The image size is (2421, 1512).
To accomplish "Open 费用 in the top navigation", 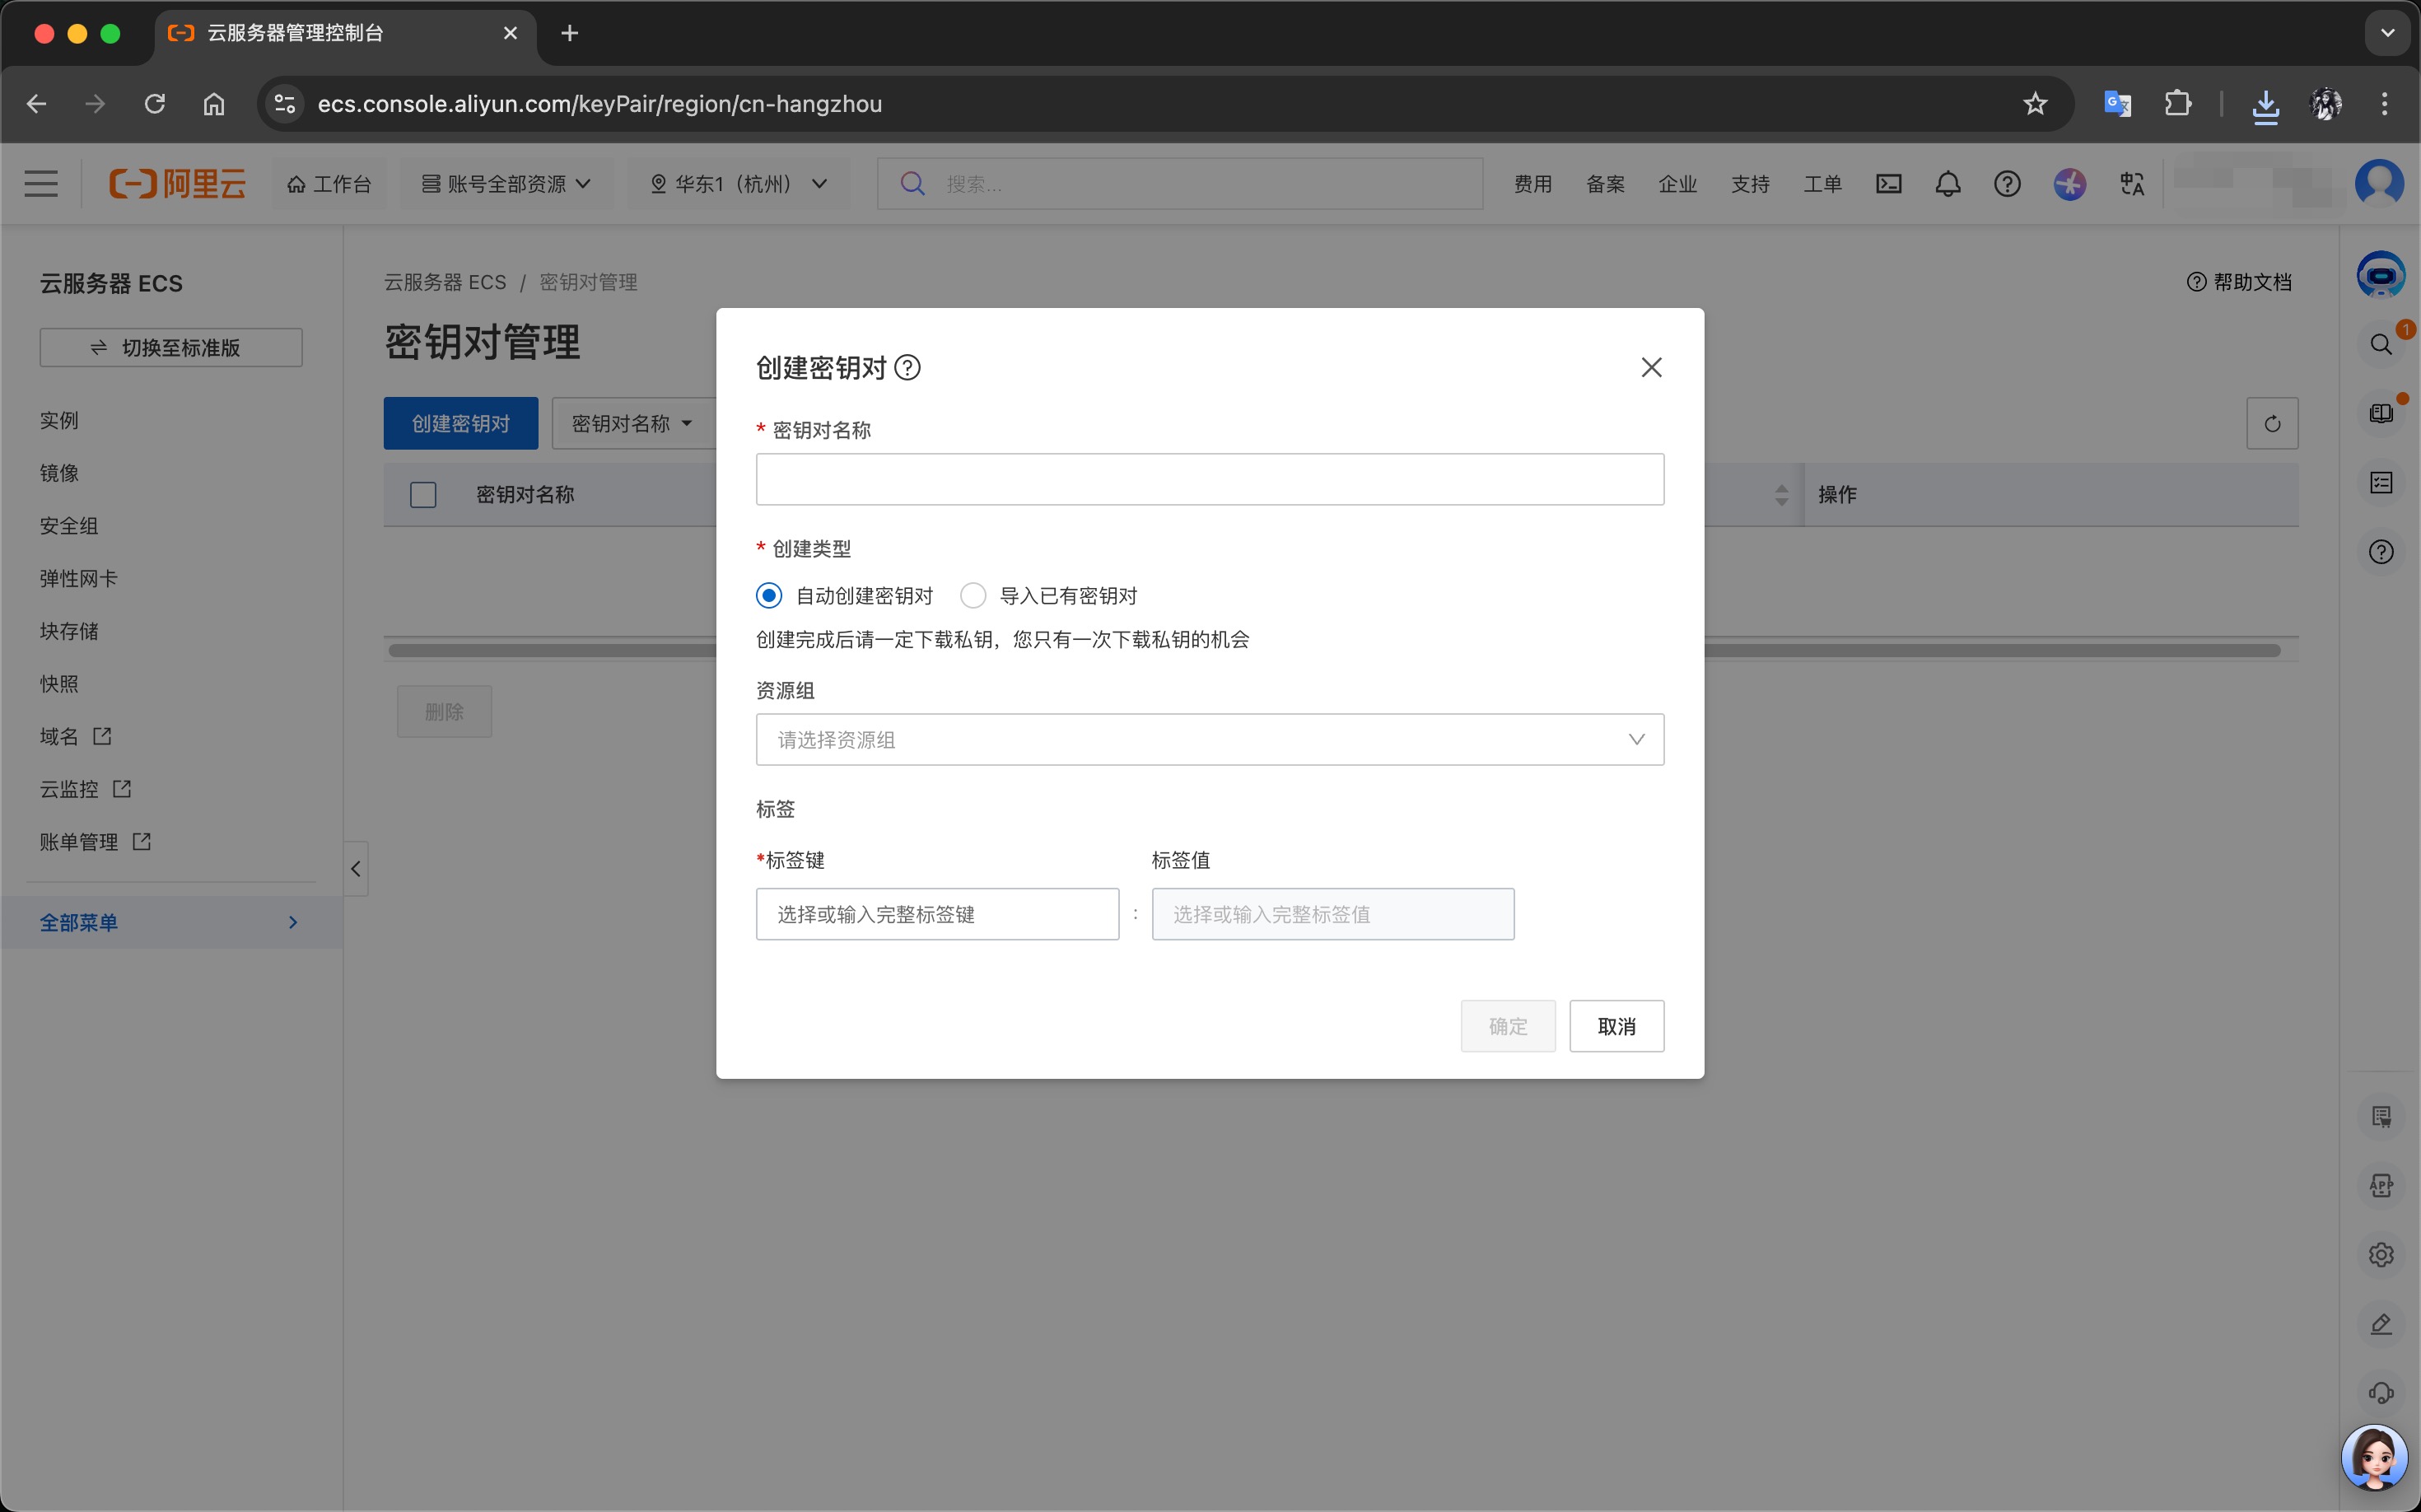I will (x=1532, y=184).
